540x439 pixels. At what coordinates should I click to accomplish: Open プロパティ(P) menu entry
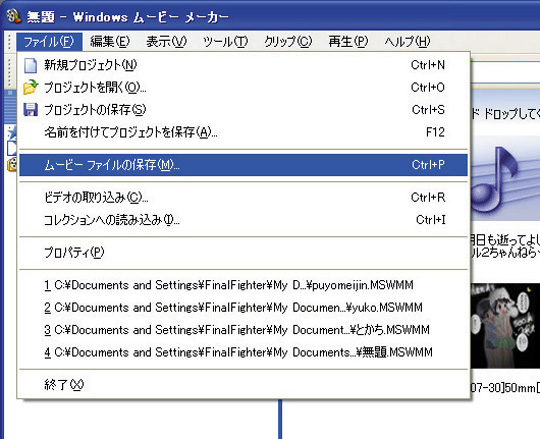click(x=243, y=253)
